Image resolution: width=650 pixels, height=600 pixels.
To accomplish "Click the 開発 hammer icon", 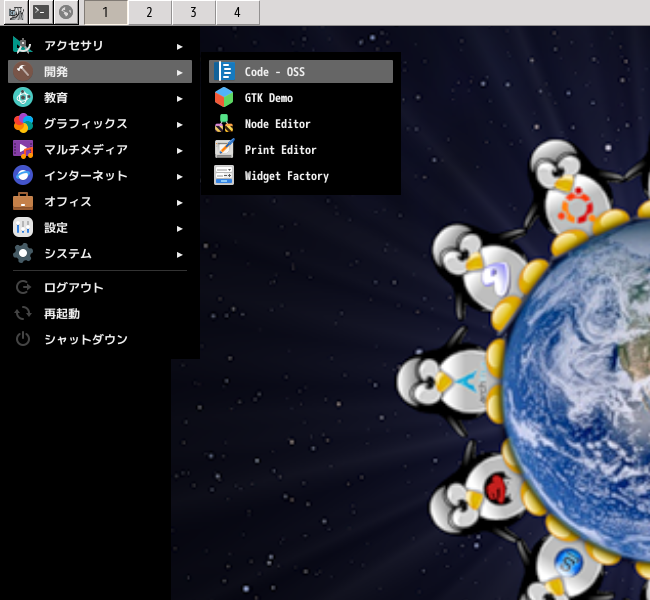I will [x=23, y=71].
